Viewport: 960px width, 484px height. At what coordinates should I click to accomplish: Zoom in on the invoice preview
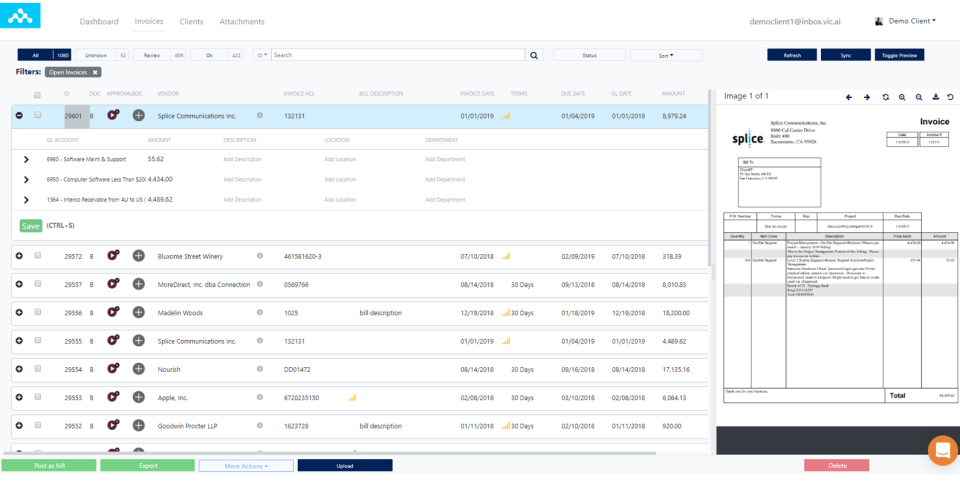coord(902,97)
